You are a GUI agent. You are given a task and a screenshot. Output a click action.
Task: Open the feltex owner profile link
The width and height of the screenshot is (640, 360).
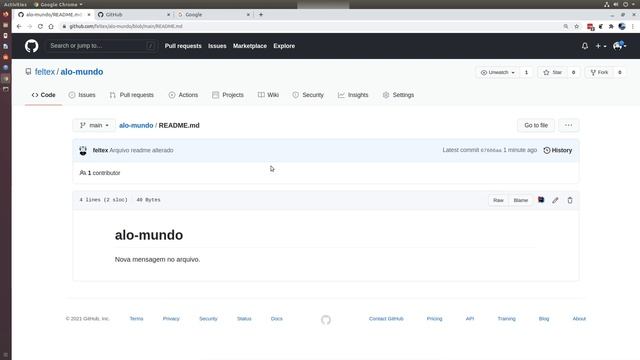(44, 72)
